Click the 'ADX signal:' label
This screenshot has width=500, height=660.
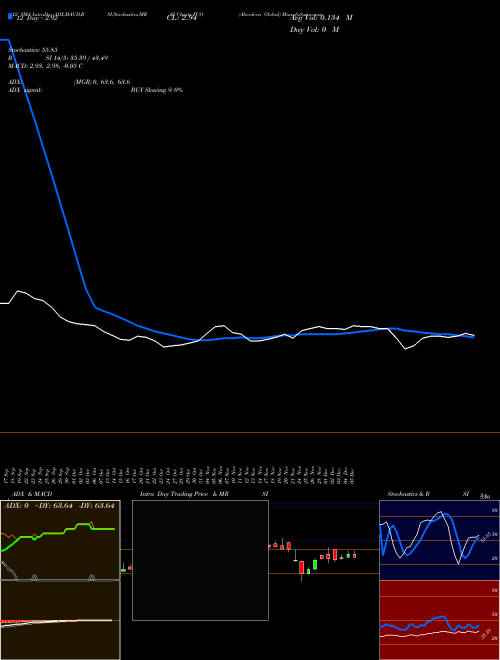coord(25,90)
